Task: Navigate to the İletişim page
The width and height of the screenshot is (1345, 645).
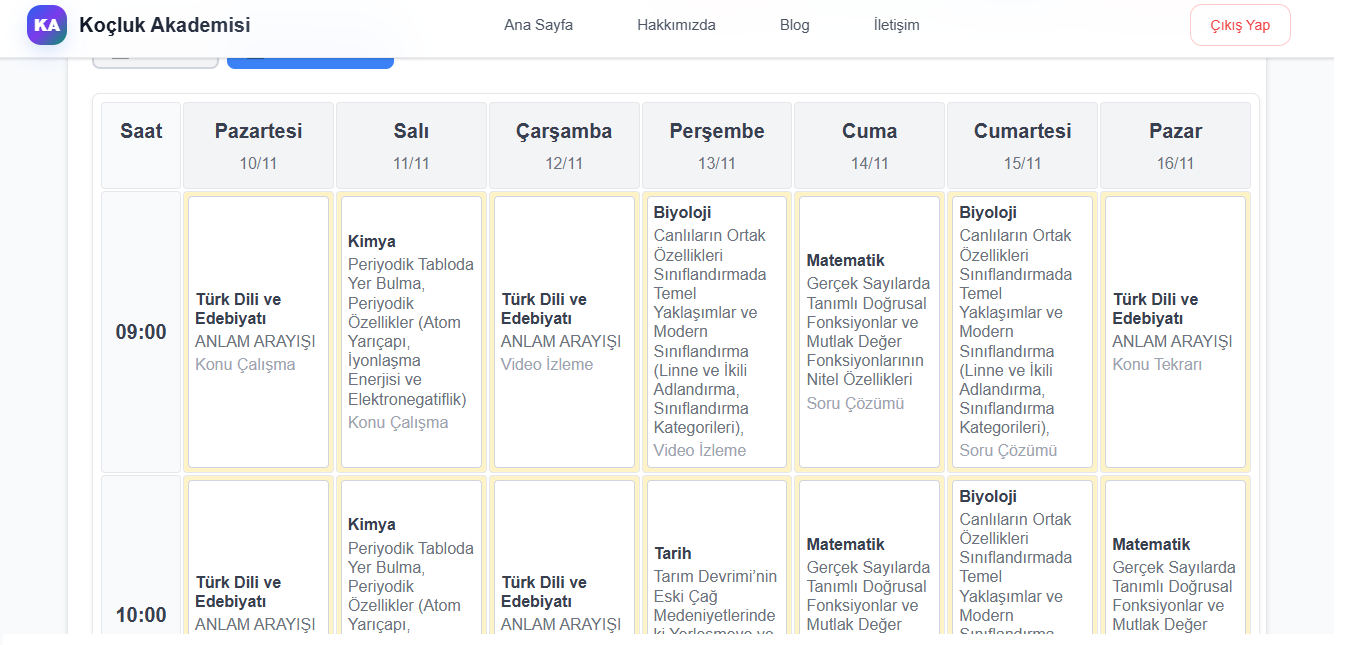Action: (x=896, y=25)
